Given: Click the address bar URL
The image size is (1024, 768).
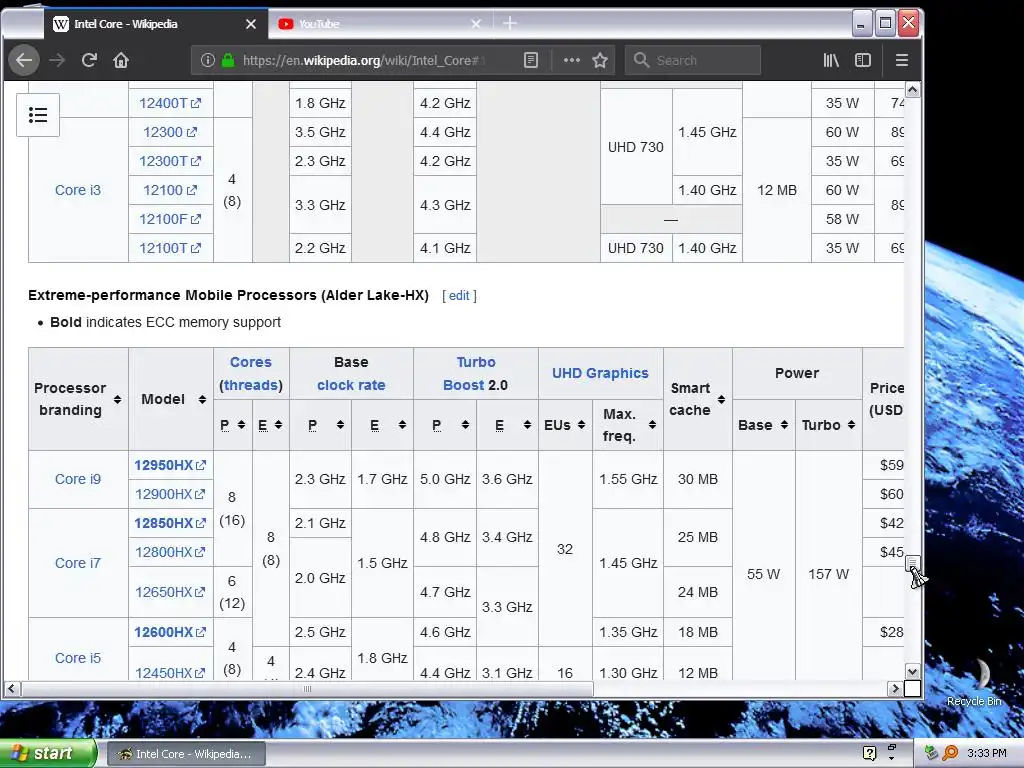Looking at the screenshot, I should click(x=363, y=60).
